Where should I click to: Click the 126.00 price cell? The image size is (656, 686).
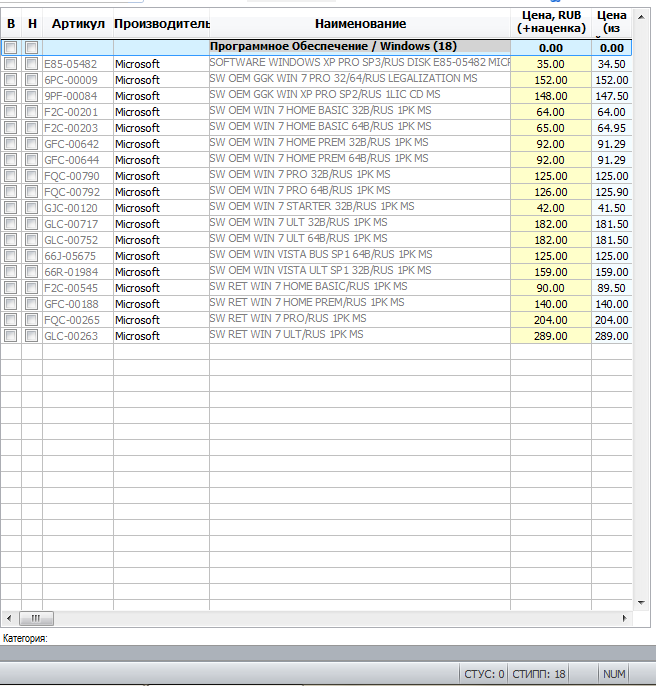pyautogui.click(x=551, y=192)
